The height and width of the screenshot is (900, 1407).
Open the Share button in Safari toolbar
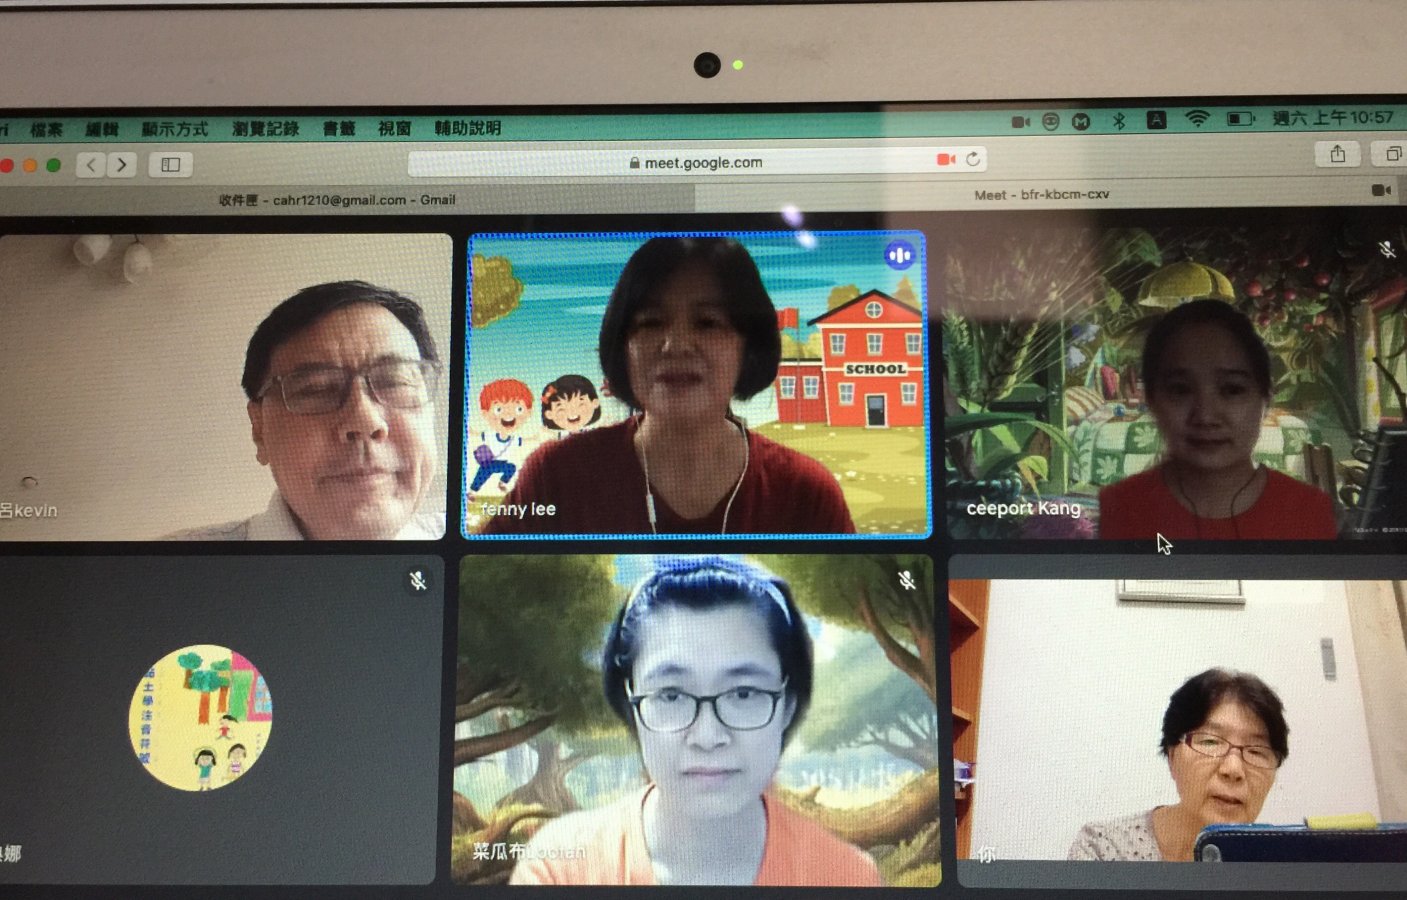pos(1338,153)
